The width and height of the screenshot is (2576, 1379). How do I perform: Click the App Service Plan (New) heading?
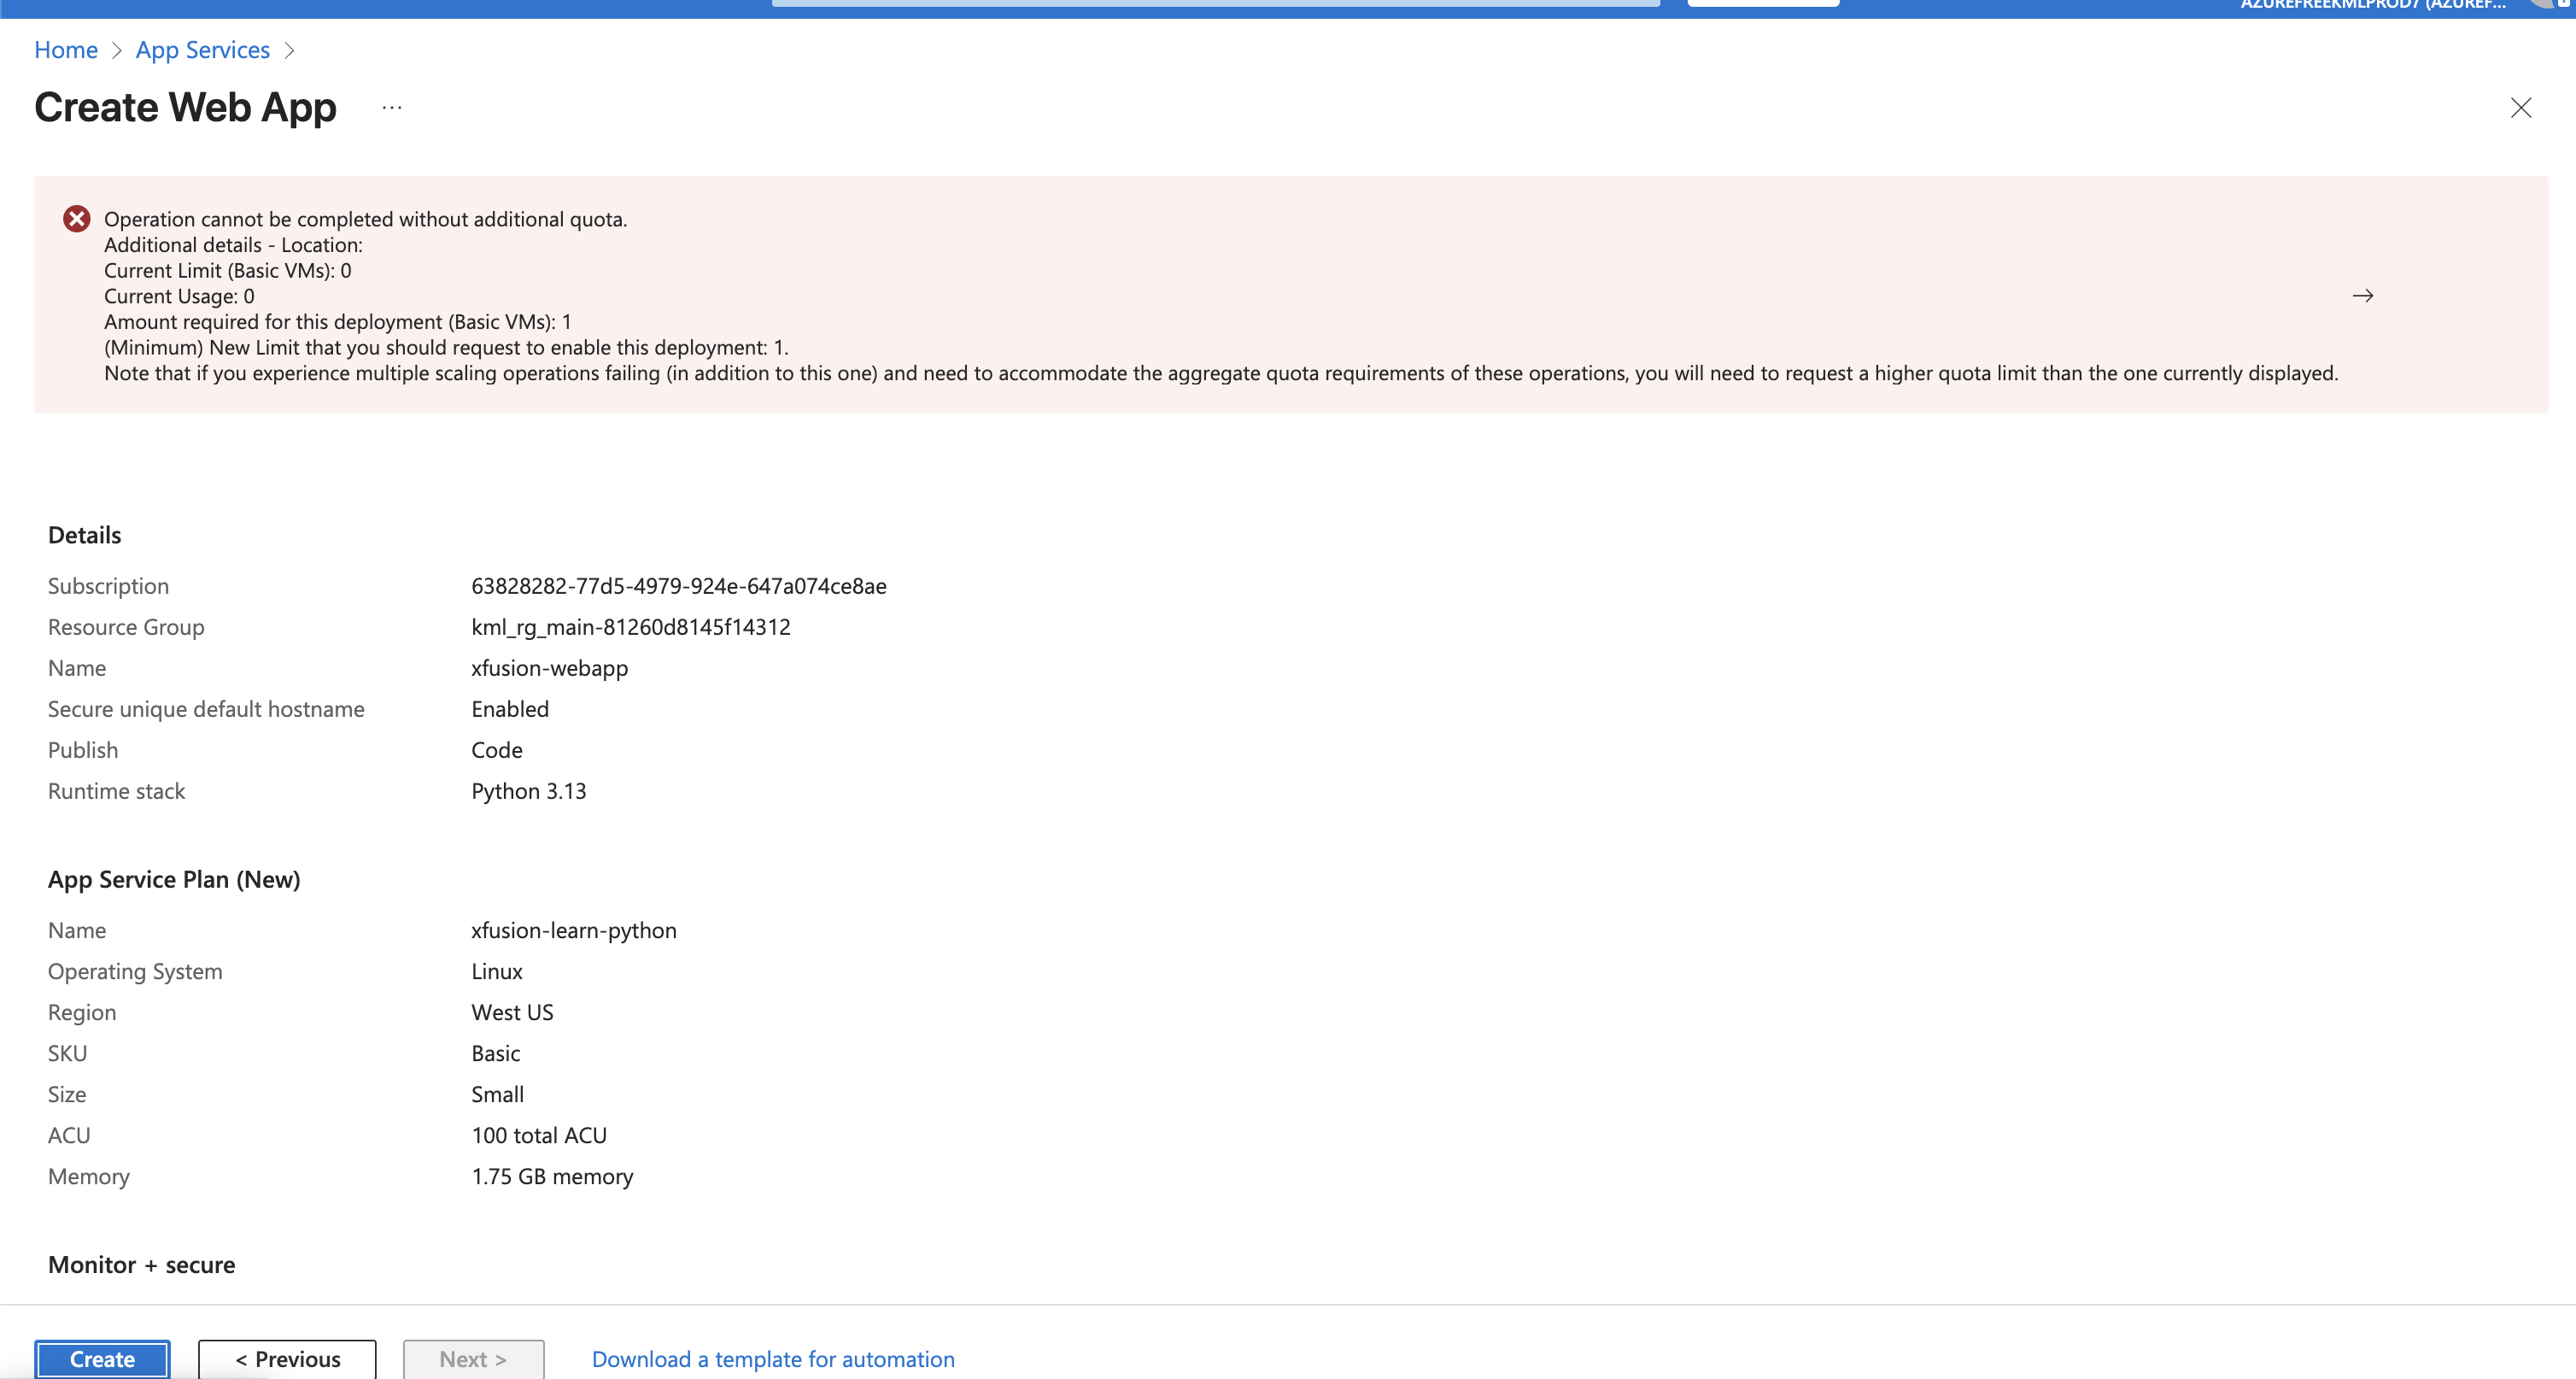coord(174,879)
